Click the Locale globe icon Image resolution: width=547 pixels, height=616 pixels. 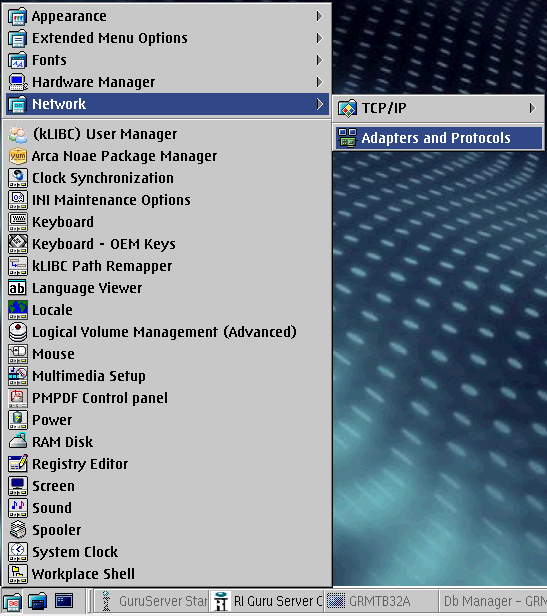coord(18,310)
